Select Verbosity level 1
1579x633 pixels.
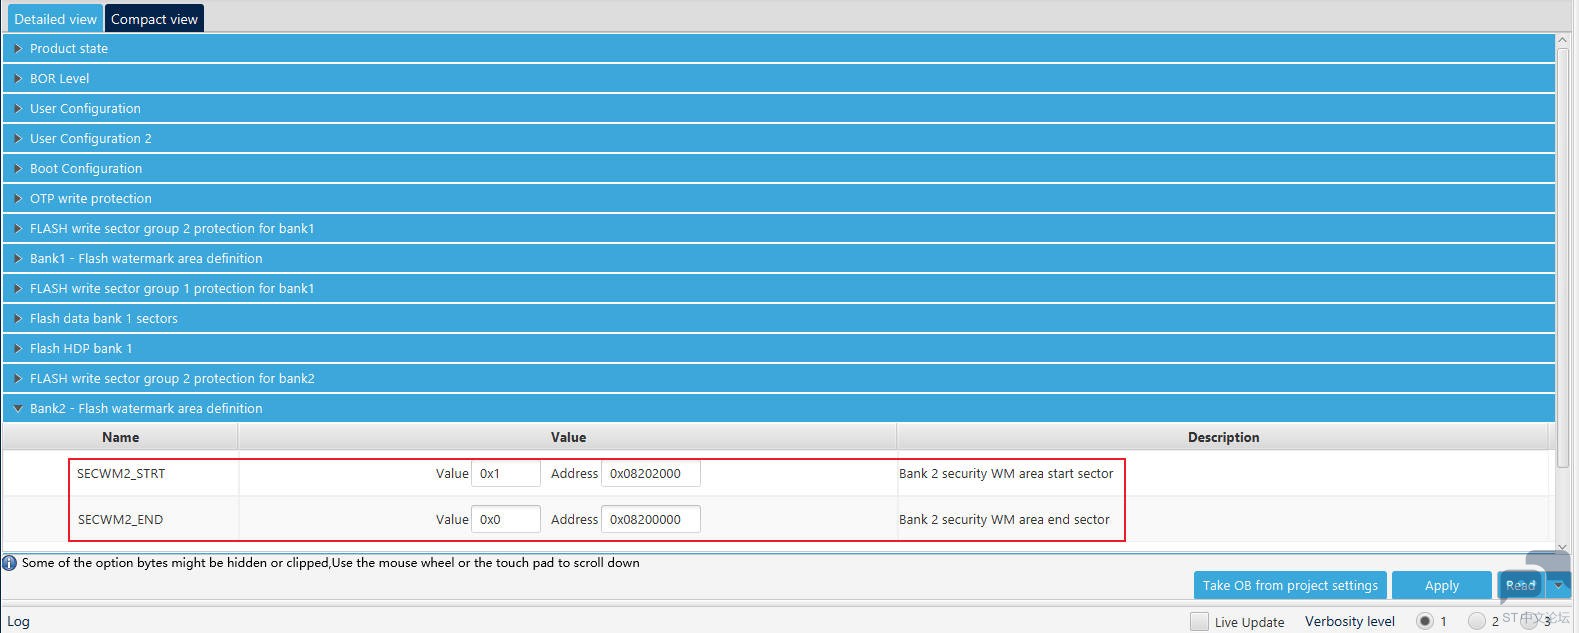click(1425, 621)
